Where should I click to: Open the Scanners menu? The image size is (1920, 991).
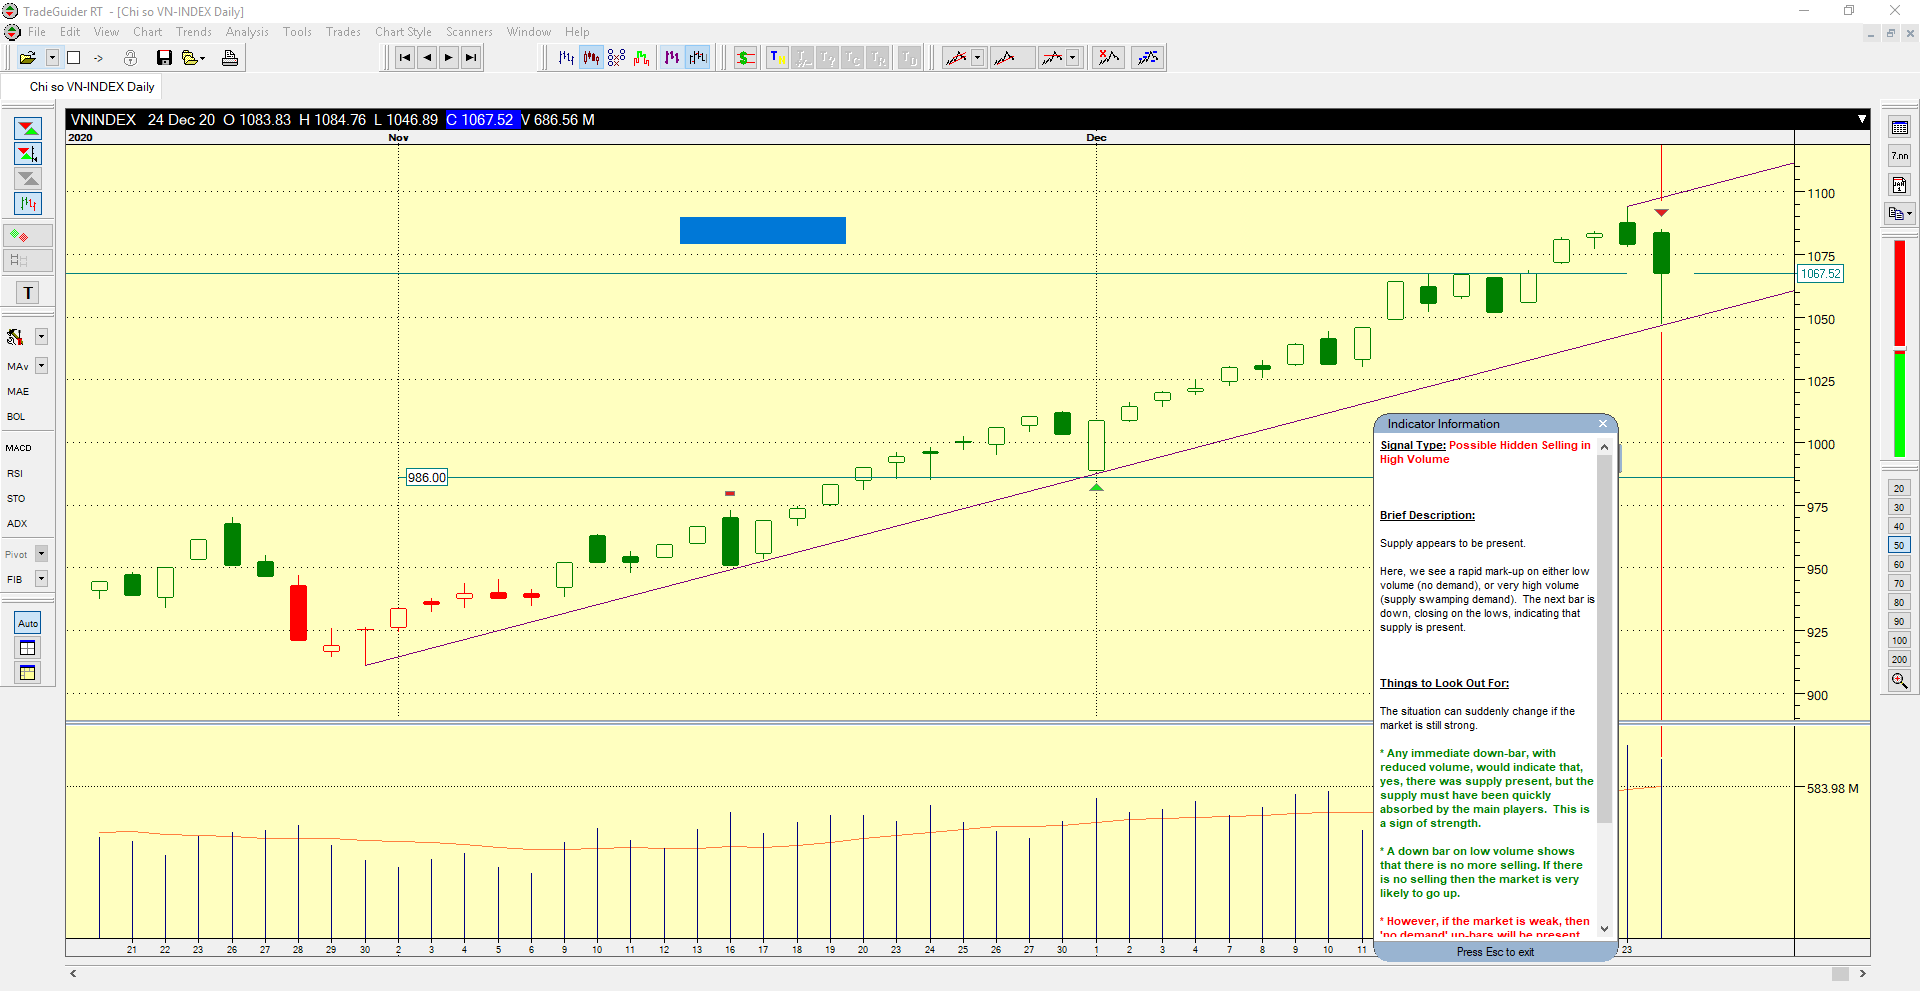pyautogui.click(x=469, y=32)
